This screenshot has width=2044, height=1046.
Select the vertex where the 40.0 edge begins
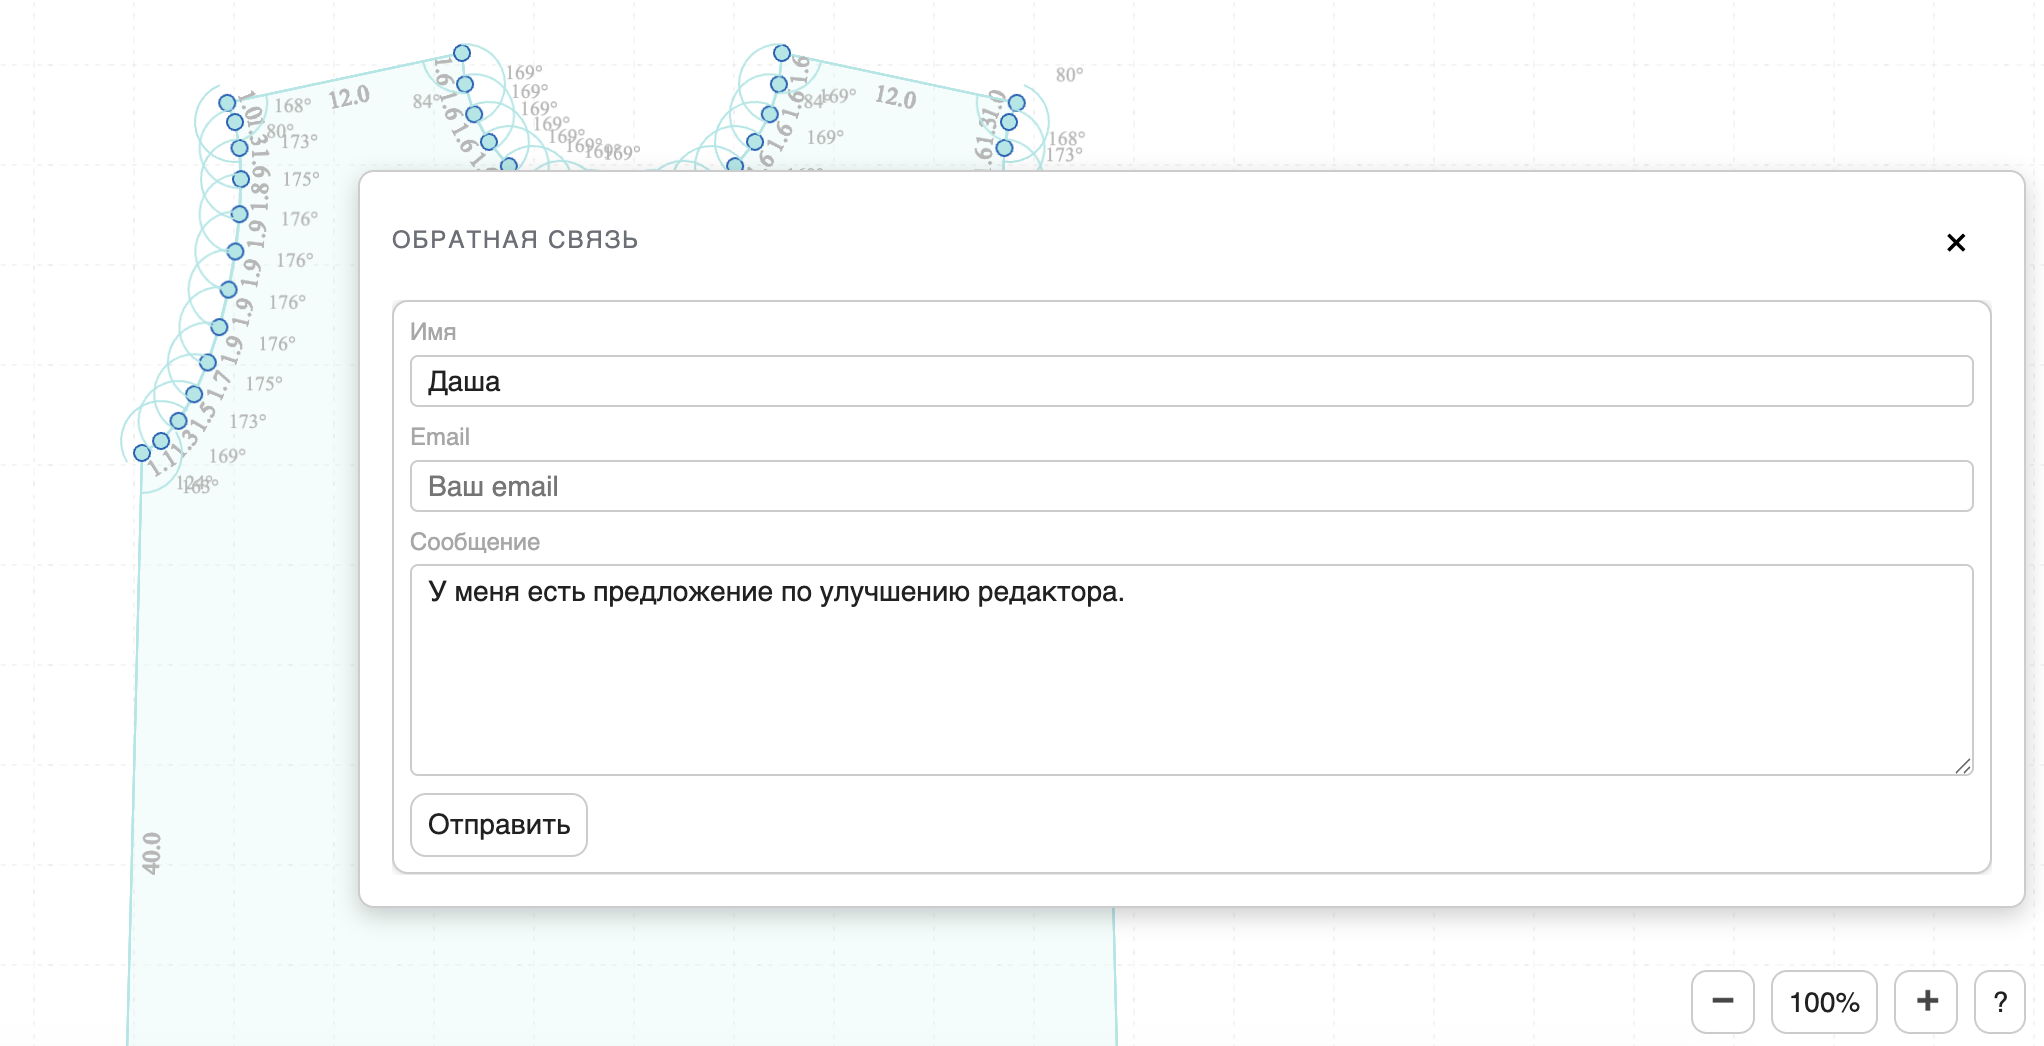[142, 453]
